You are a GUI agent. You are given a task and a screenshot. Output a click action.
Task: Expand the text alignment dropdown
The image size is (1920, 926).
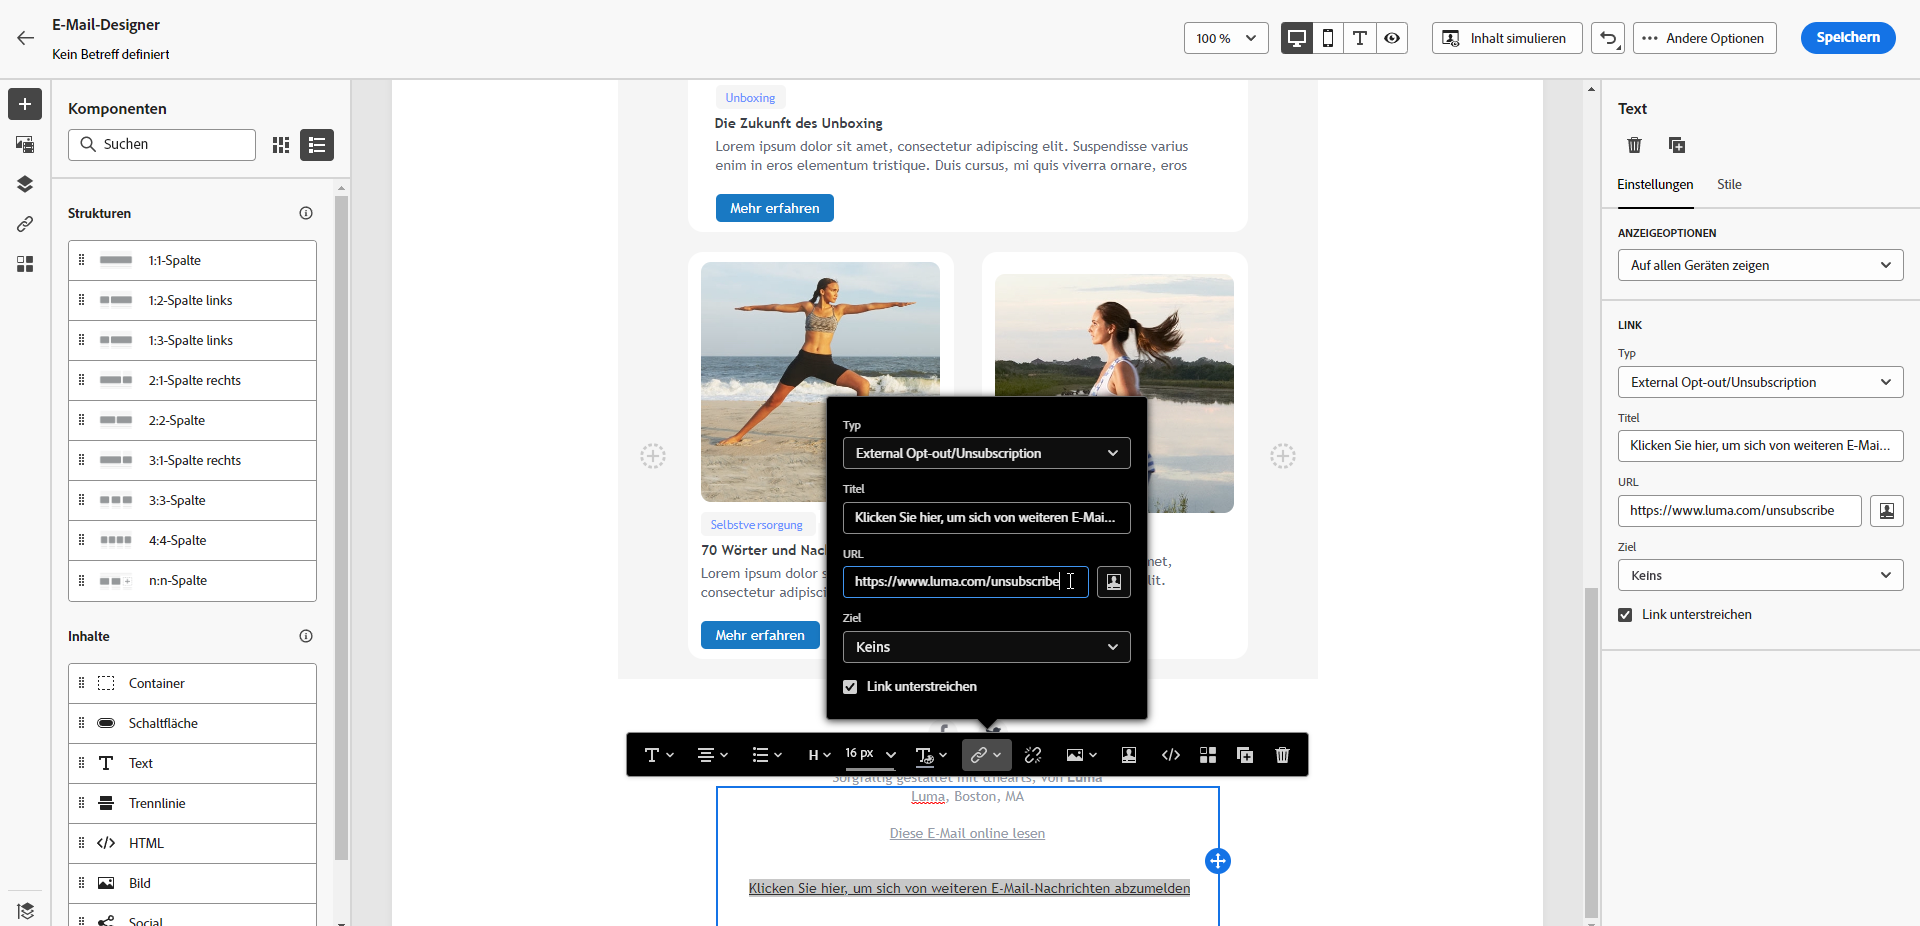tap(712, 755)
